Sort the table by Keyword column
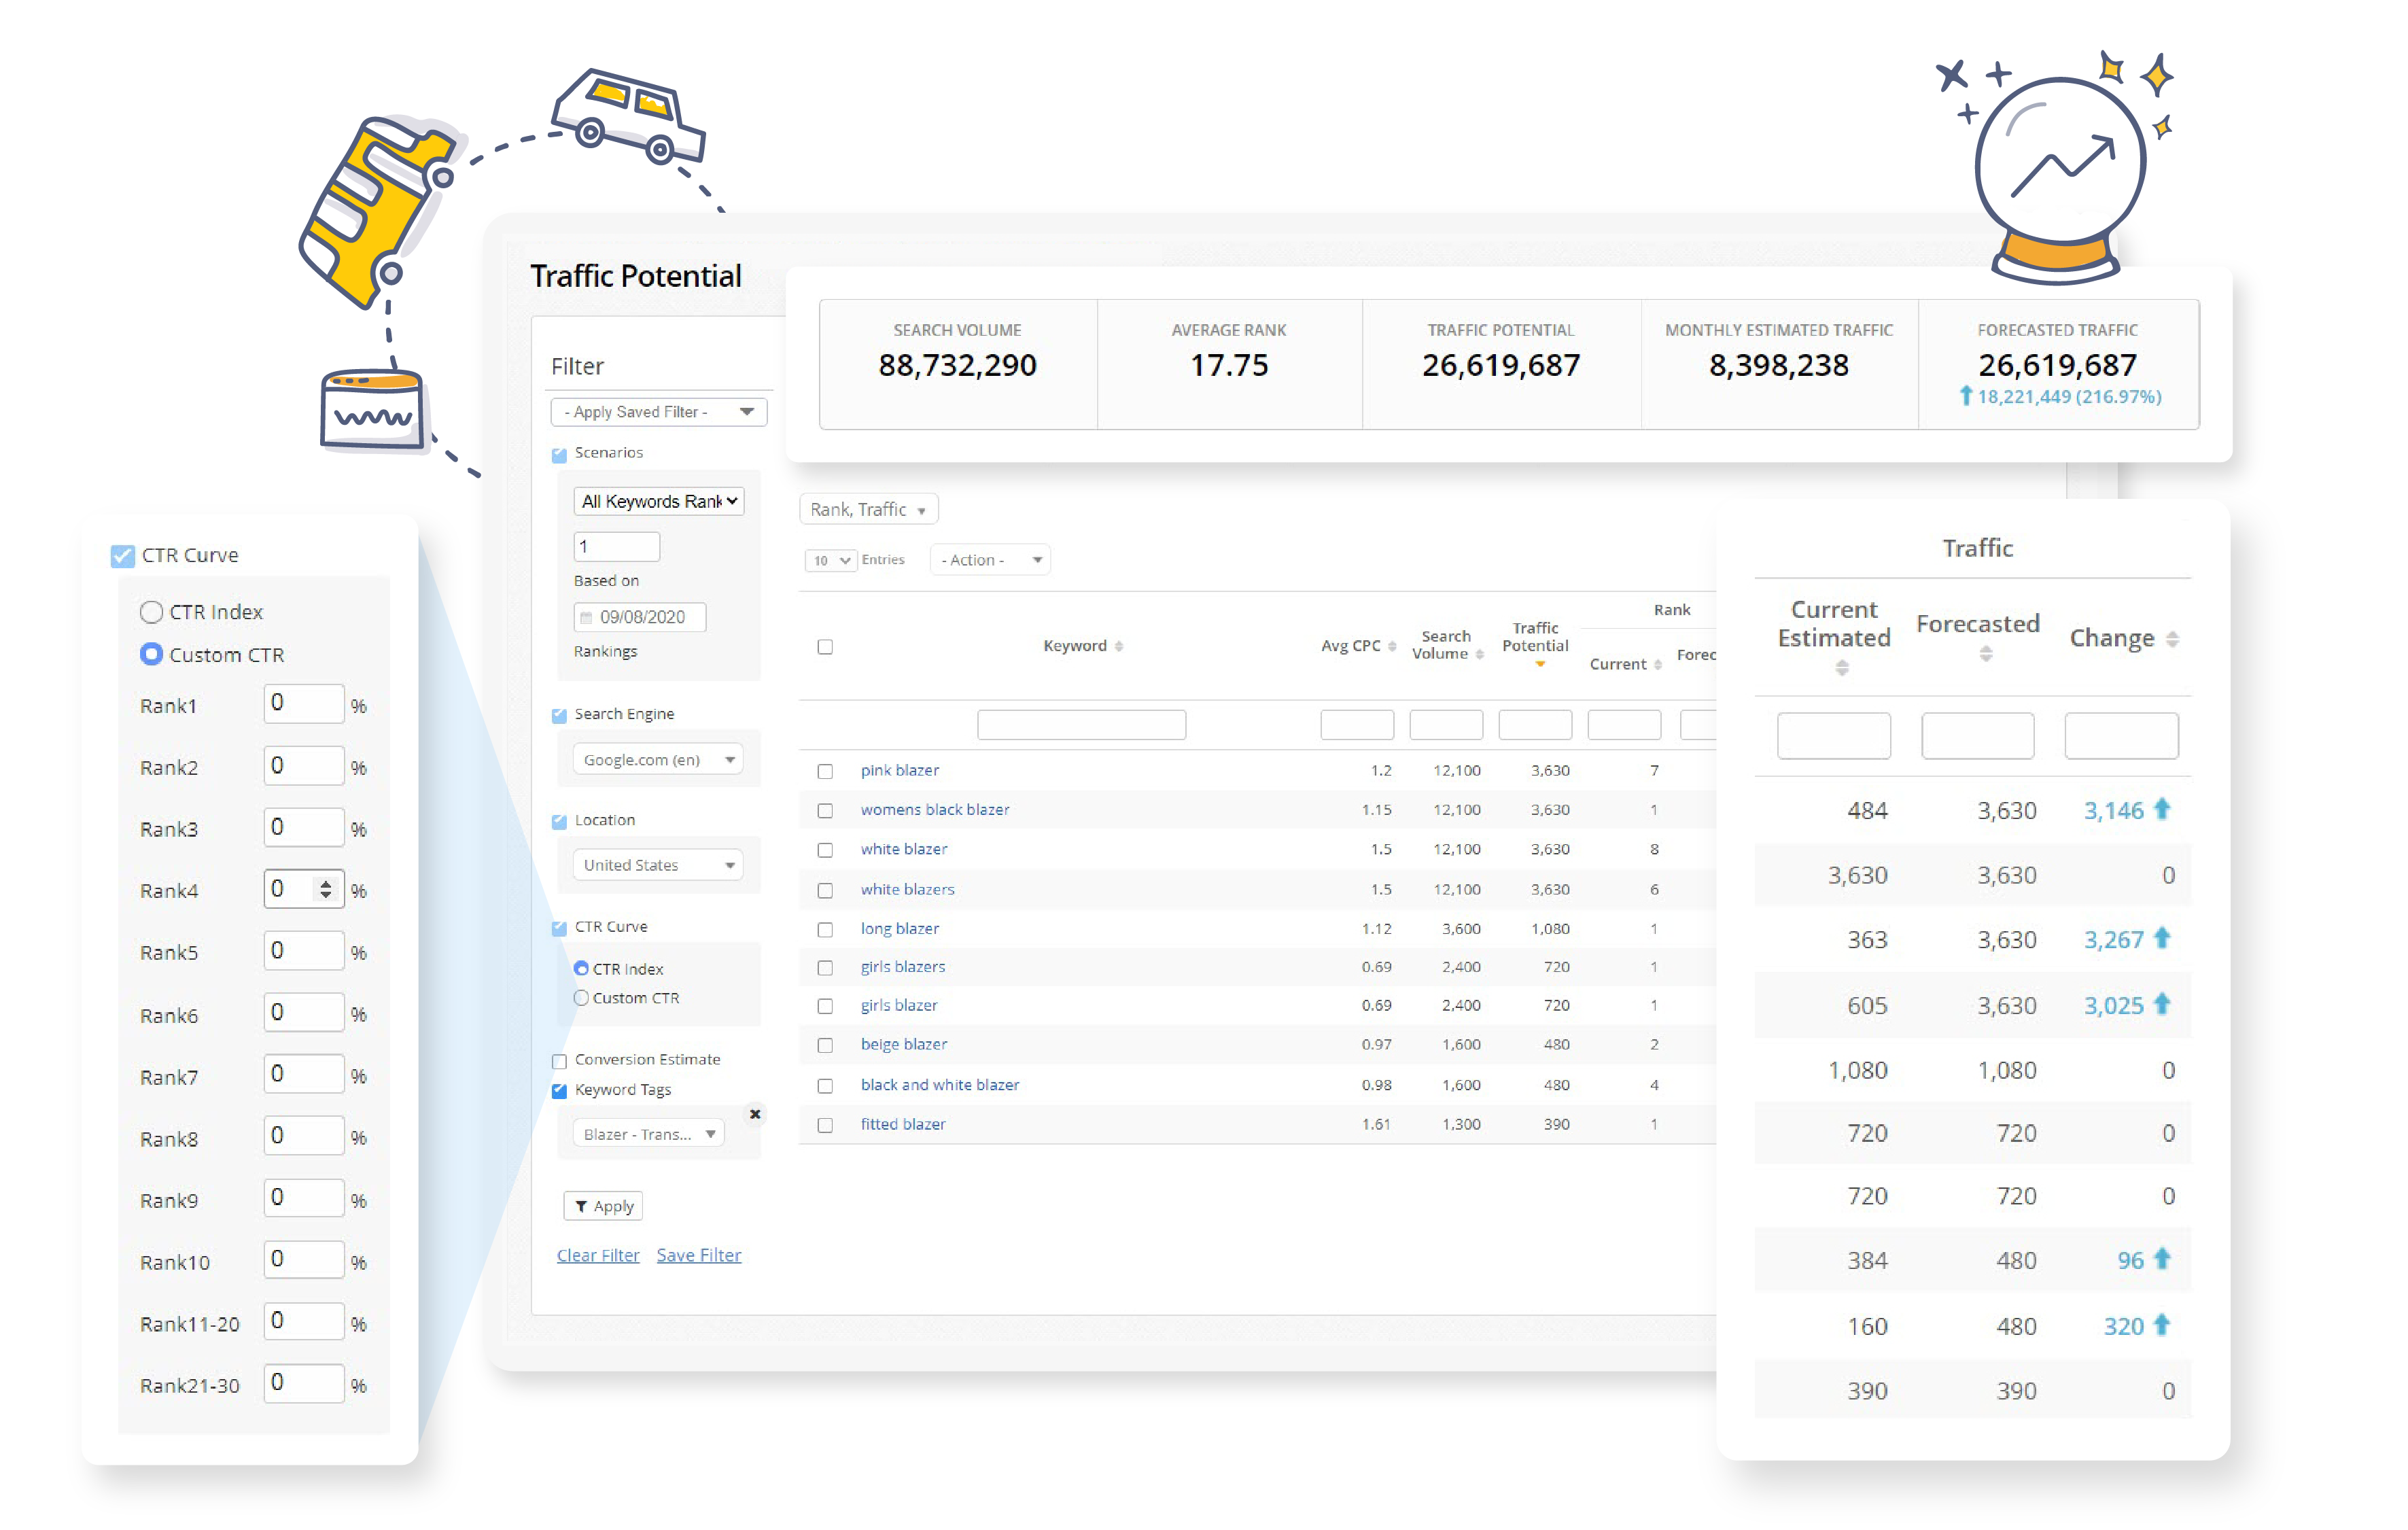This screenshot has height=1530, width=2408. pyautogui.click(x=1120, y=645)
